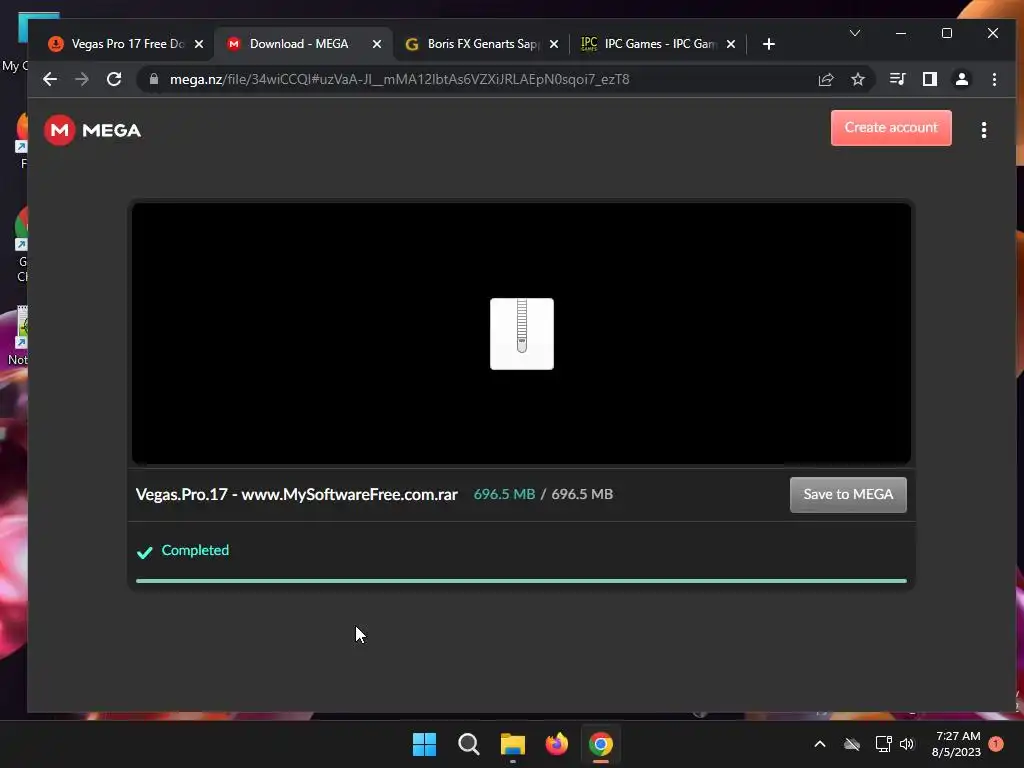
Task: Reload the MEGA page
Action: coord(114,79)
